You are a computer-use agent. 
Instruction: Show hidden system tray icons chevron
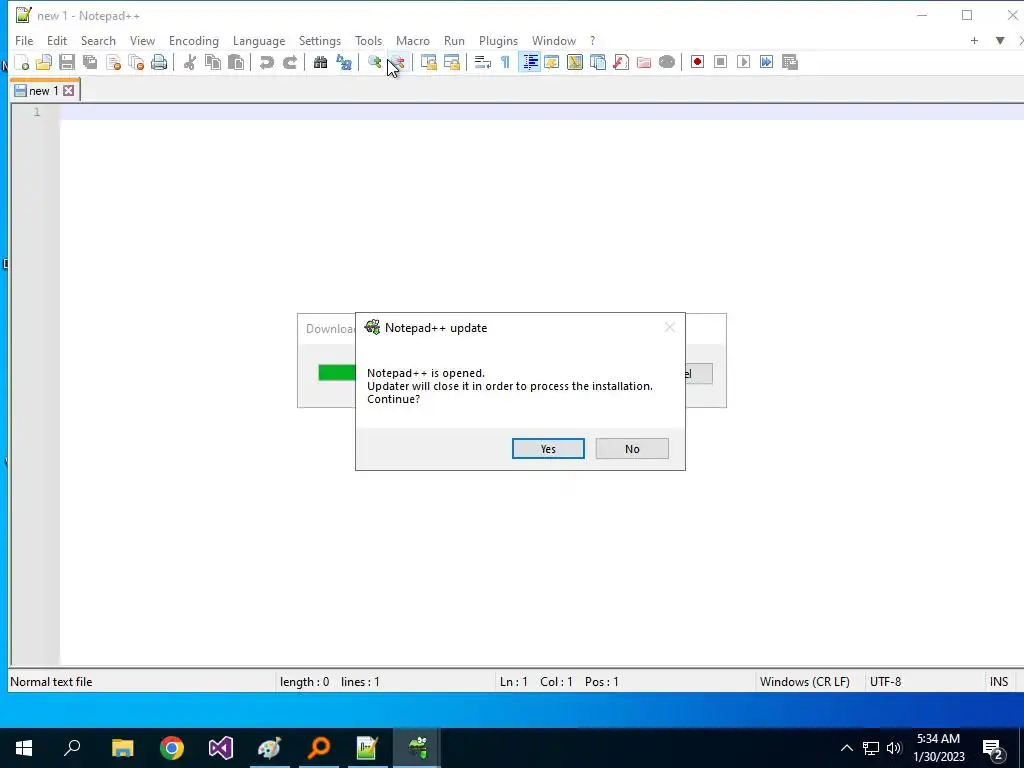pos(846,748)
